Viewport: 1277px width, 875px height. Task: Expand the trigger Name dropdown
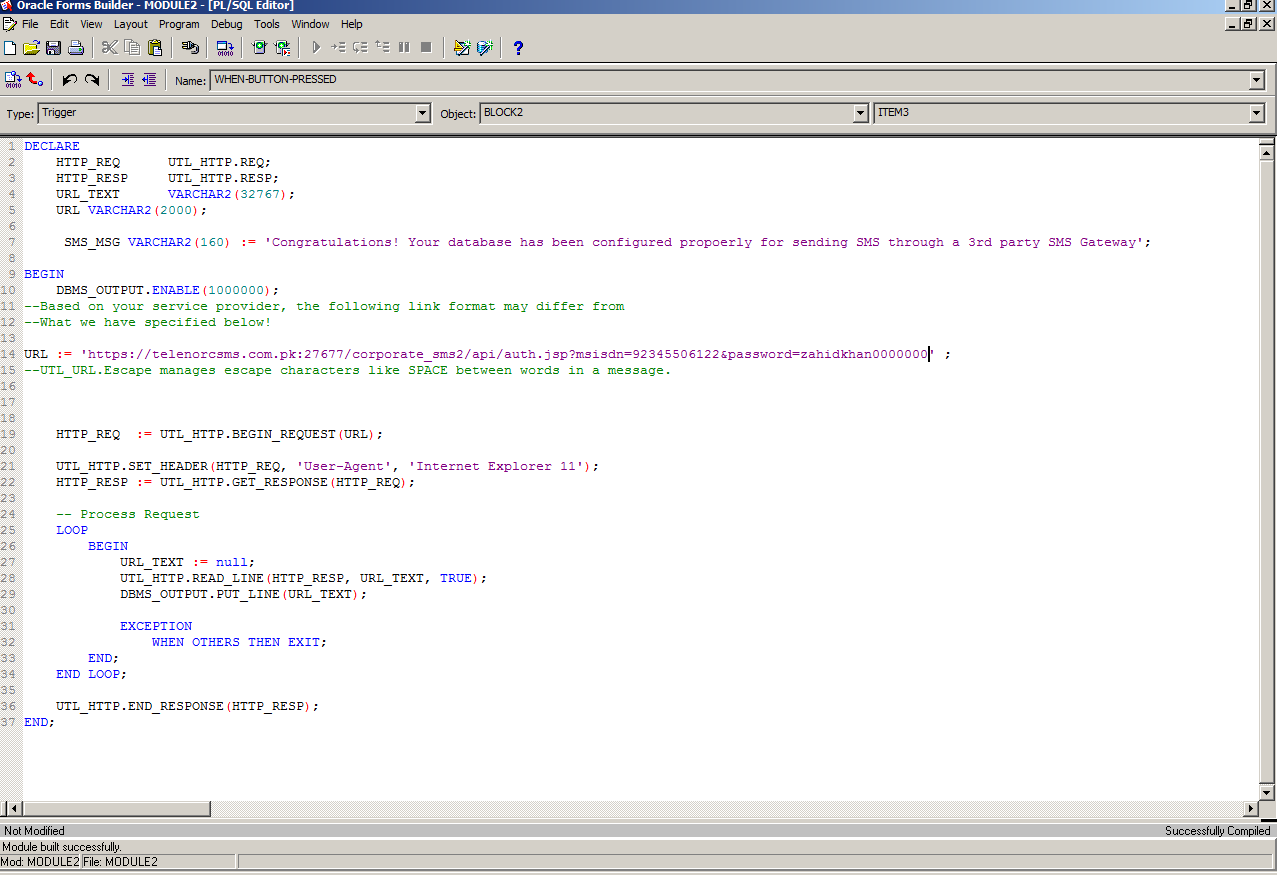coord(1257,80)
